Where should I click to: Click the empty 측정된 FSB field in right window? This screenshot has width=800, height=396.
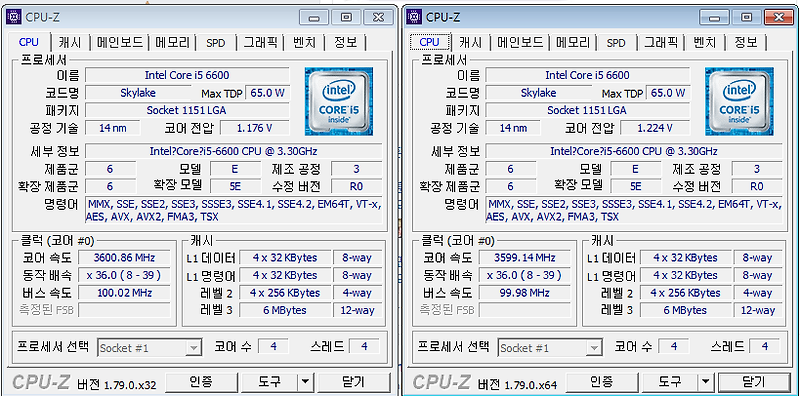tap(525, 310)
